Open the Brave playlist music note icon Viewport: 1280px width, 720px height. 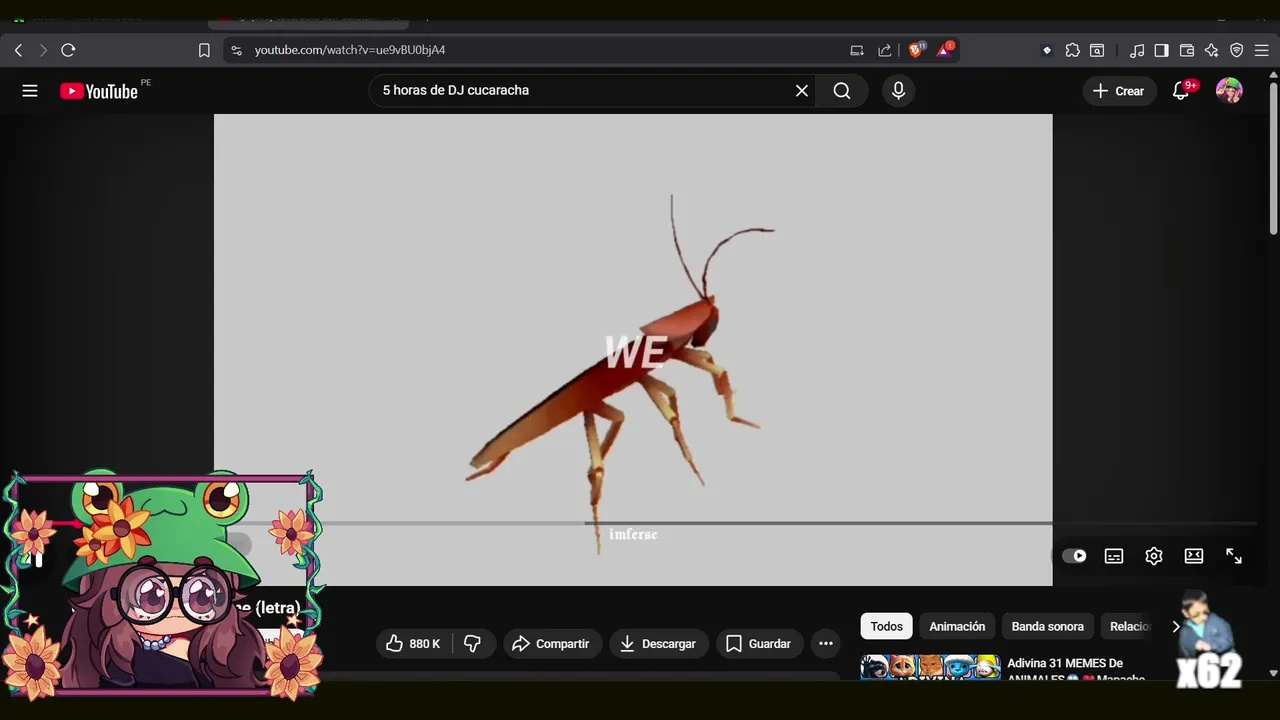[x=1137, y=50]
